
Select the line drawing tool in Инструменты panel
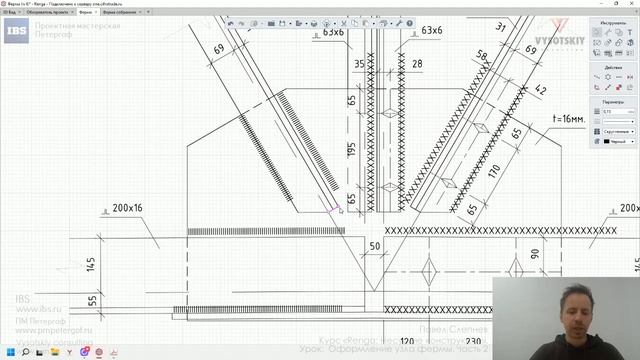point(608,32)
